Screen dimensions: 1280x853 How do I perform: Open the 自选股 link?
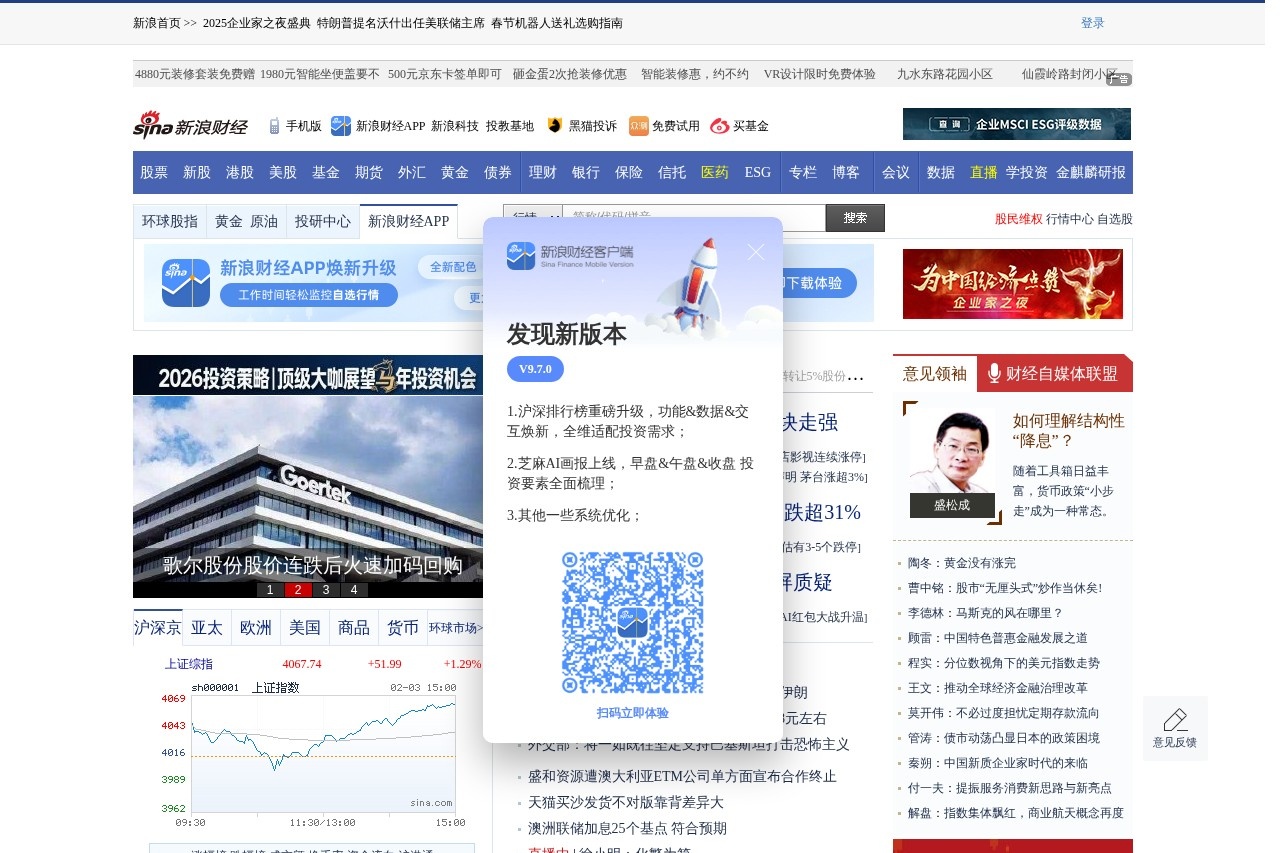1115,219
